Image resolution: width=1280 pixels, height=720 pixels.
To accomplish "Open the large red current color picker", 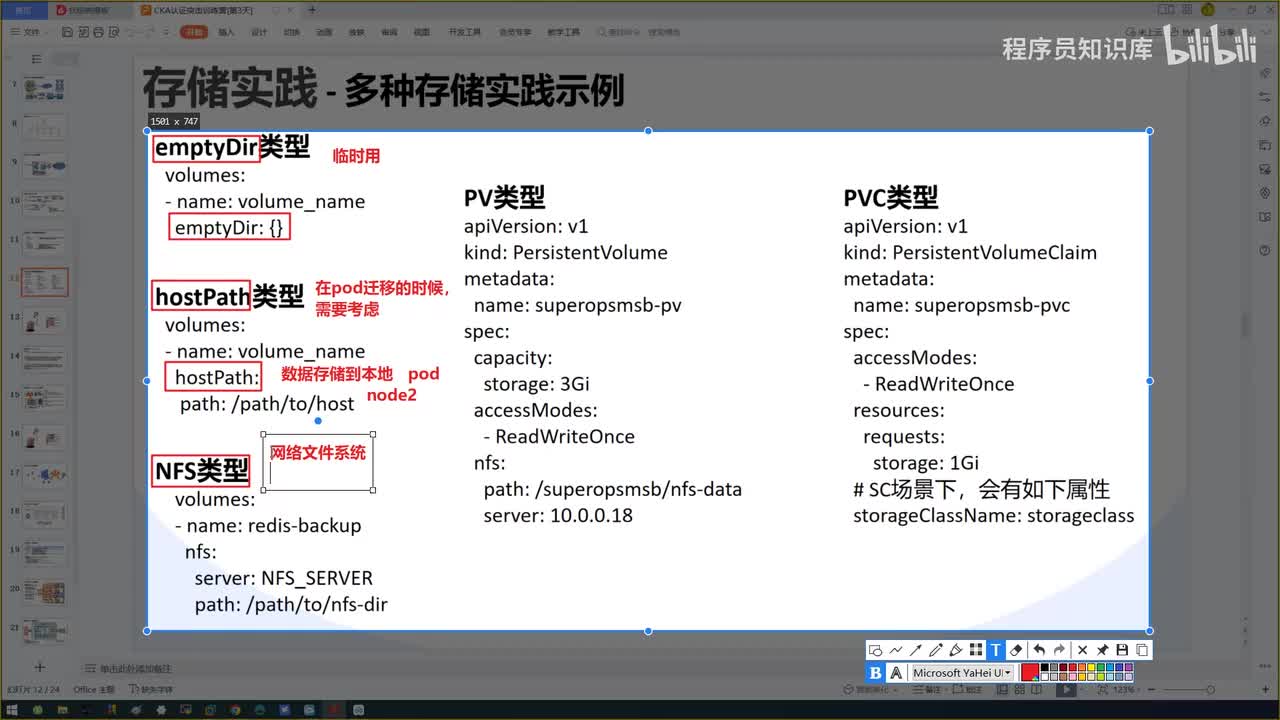I will click(x=1029, y=672).
